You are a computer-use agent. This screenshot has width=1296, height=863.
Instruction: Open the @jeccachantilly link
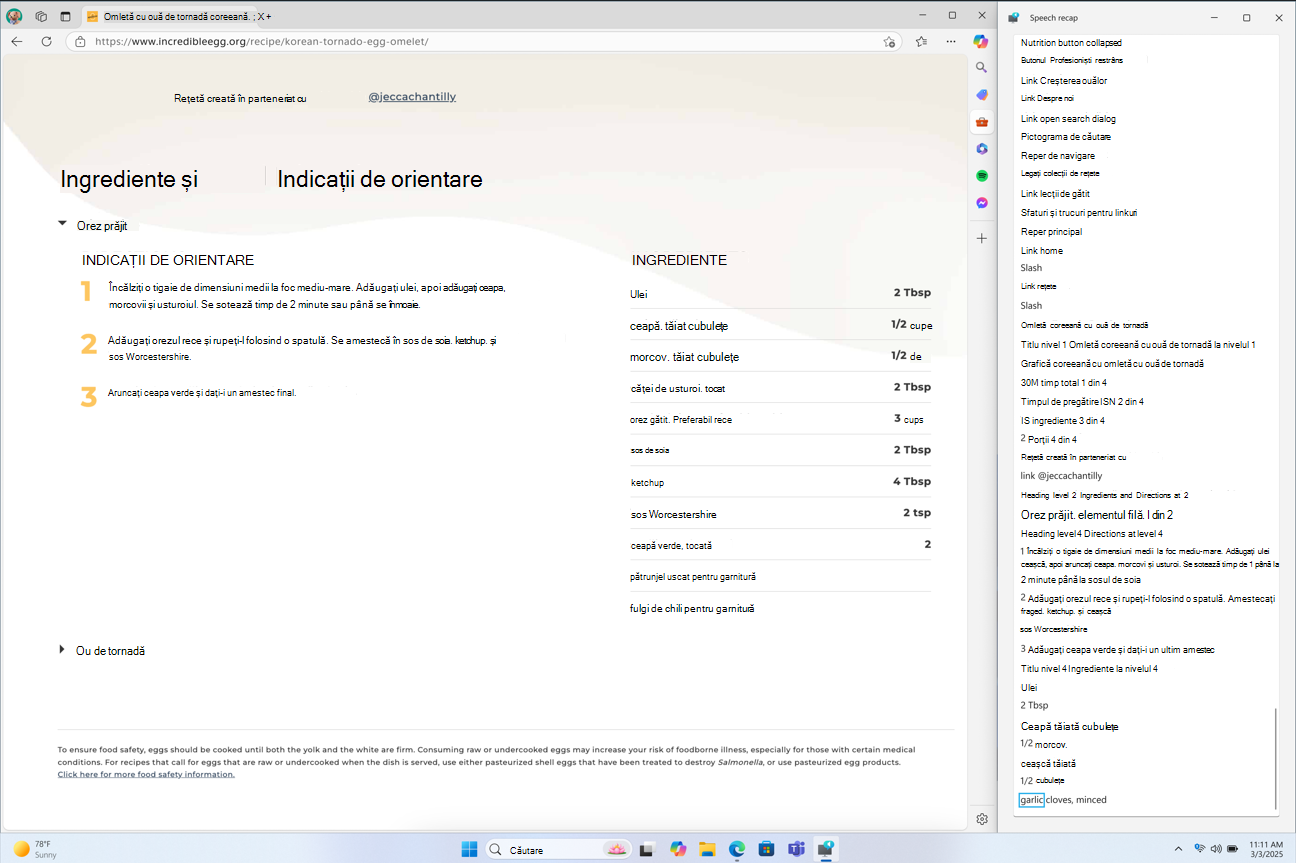tap(412, 97)
